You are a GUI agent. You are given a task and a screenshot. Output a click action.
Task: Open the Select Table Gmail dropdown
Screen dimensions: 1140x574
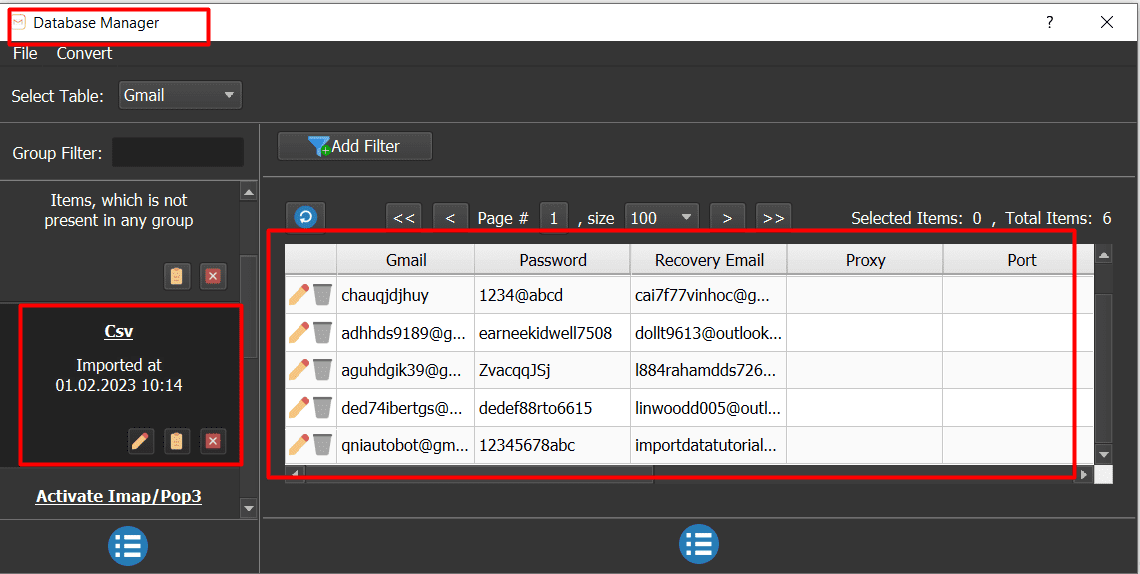point(180,95)
